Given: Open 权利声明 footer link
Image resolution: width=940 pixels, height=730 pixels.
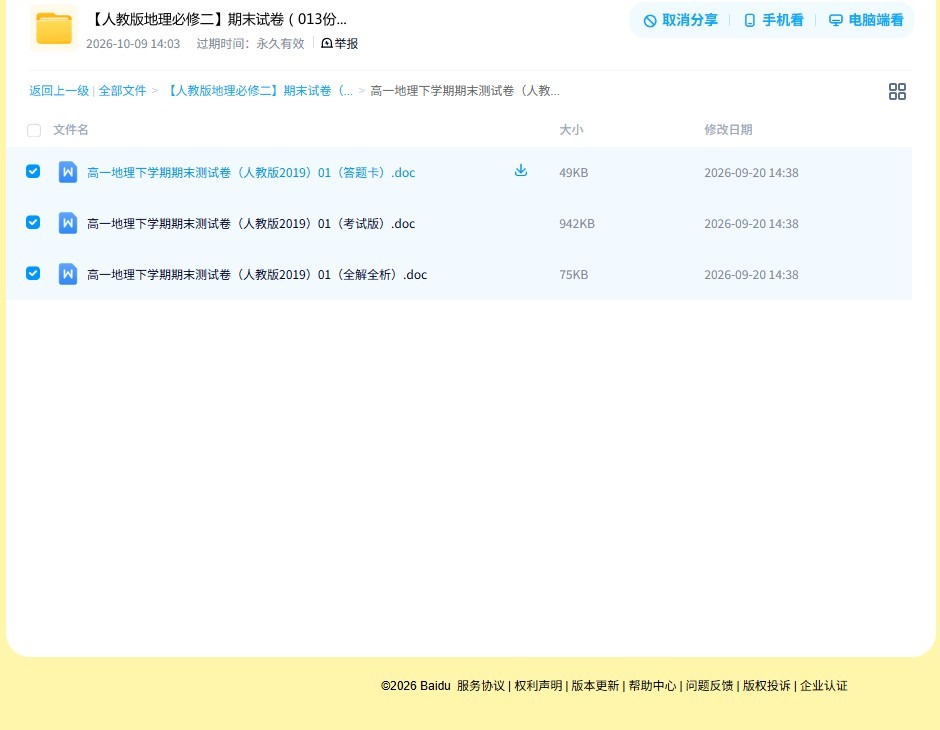Looking at the screenshot, I should tap(538, 685).
